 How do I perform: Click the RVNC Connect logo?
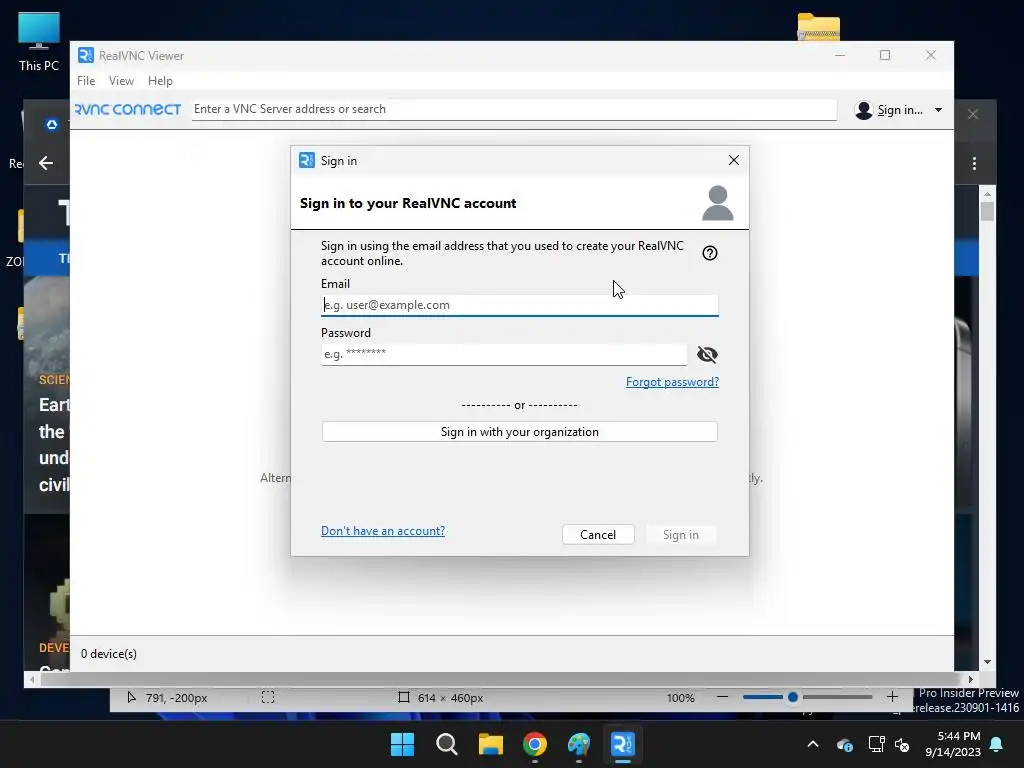pyautogui.click(x=128, y=109)
